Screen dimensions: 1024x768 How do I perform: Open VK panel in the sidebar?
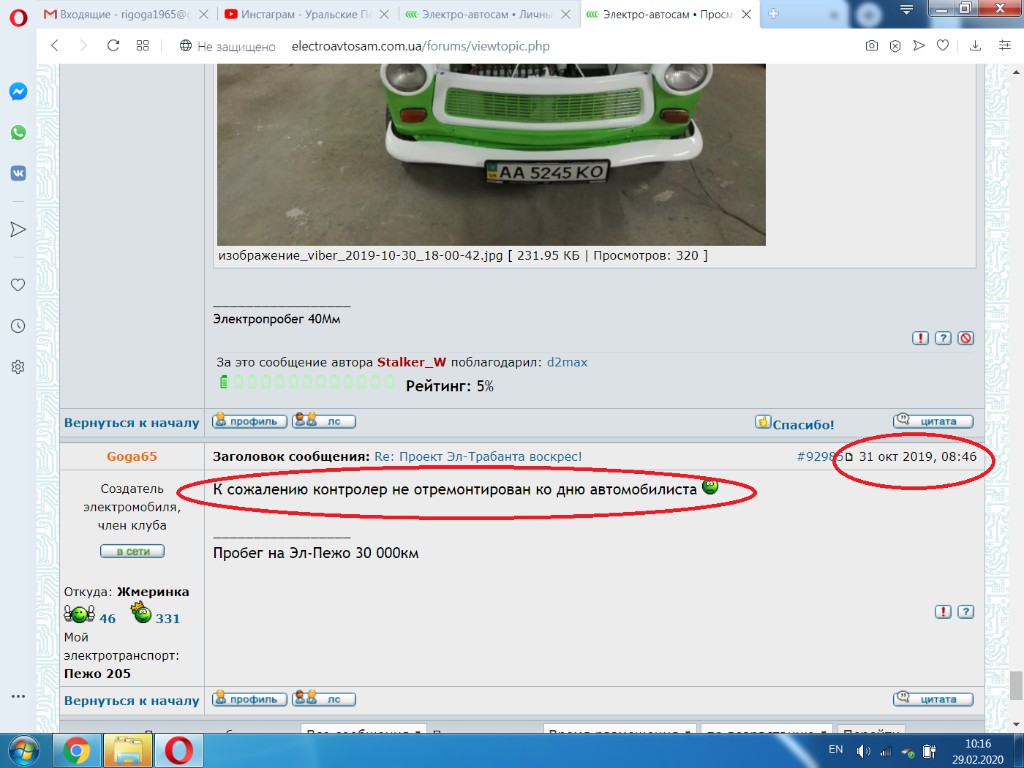(18, 172)
